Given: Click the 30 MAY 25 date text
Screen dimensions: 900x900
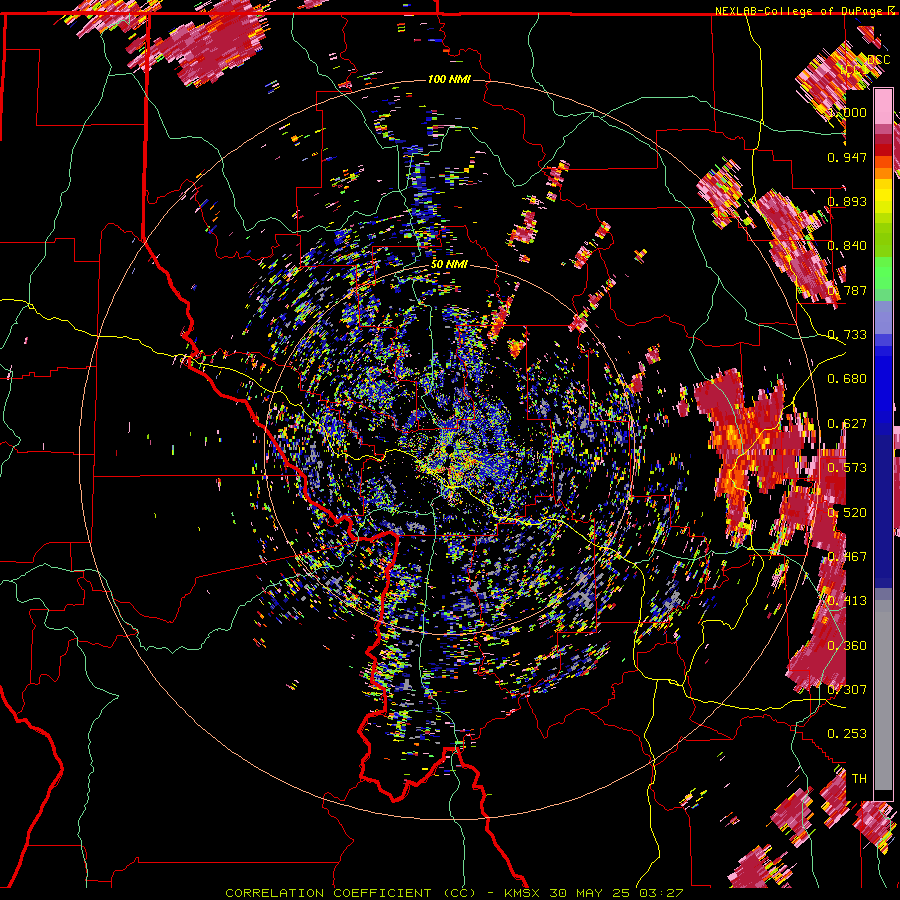Looking at the screenshot, I should [x=591, y=893].
